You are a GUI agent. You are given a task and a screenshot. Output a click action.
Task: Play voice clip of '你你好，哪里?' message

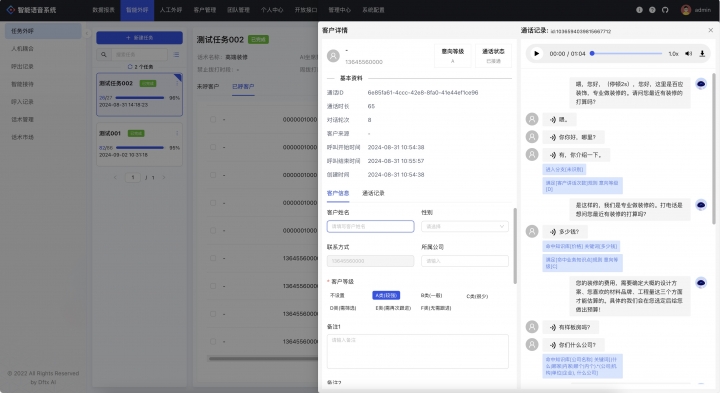click(x=553, y=137)
